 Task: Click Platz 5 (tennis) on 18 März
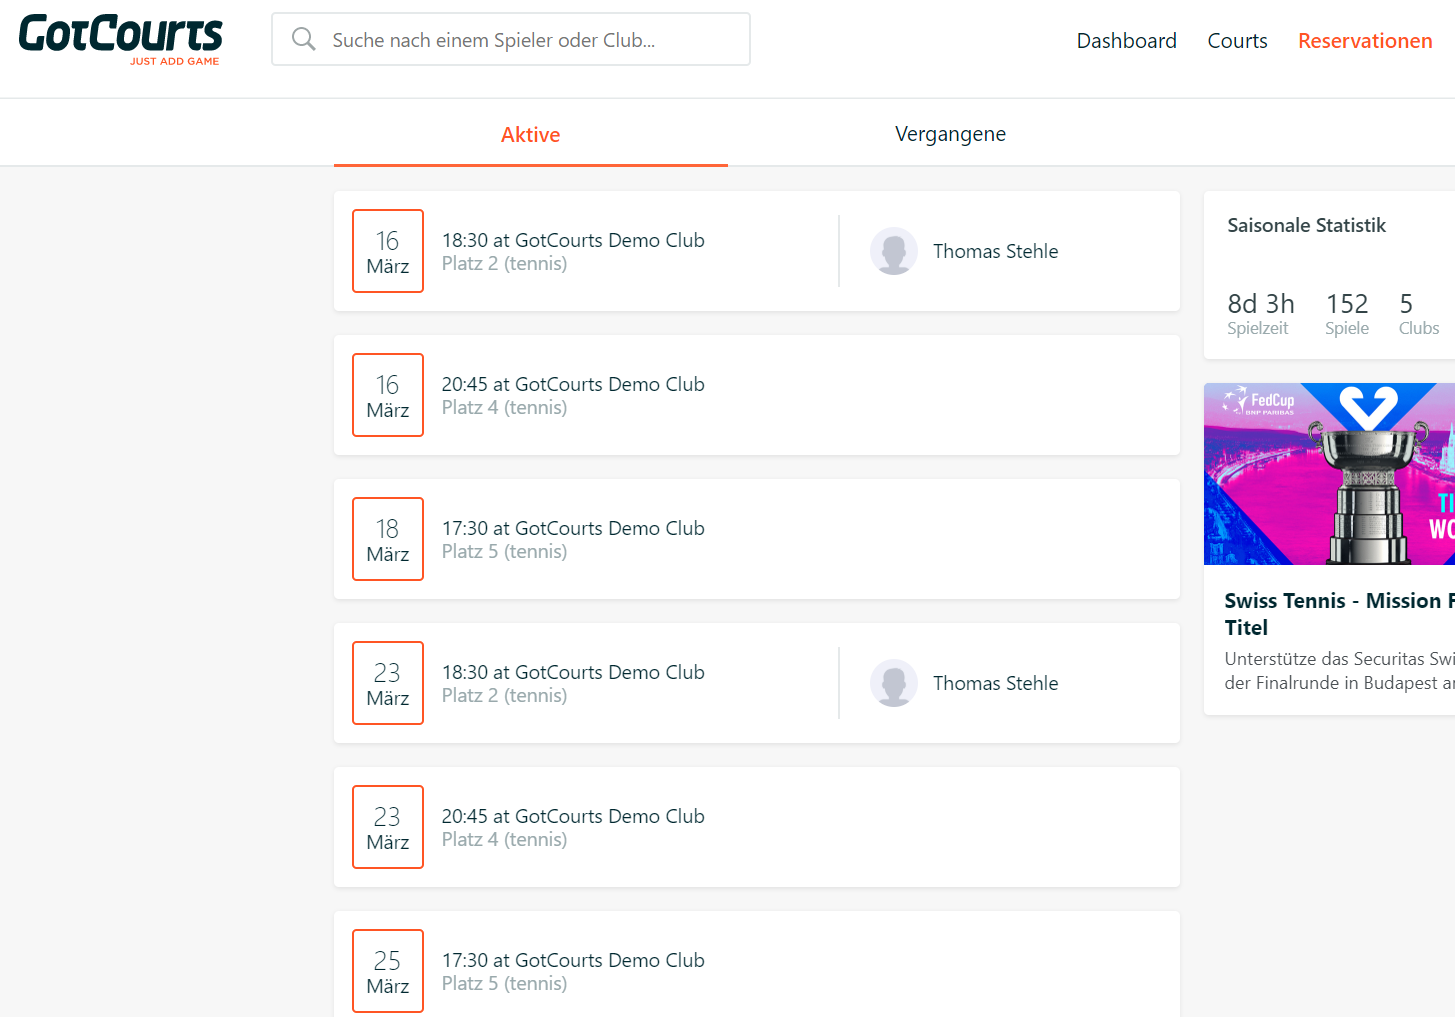pos(504,552)
